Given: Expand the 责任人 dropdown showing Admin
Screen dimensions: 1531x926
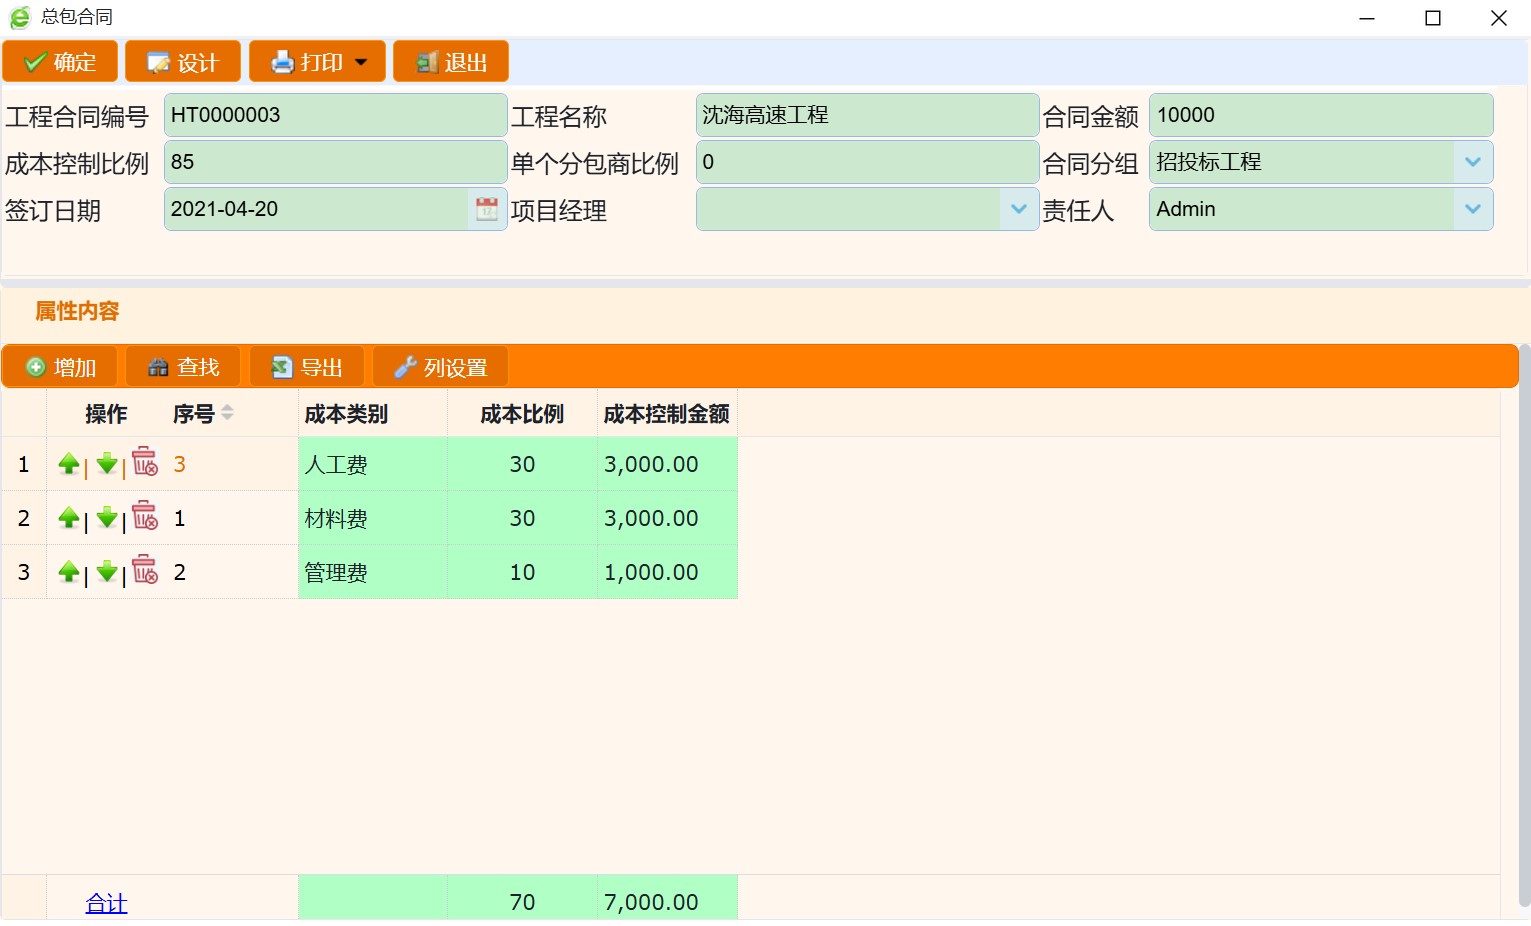Looking at the screenshot, I should click(x=1472, y=209).
